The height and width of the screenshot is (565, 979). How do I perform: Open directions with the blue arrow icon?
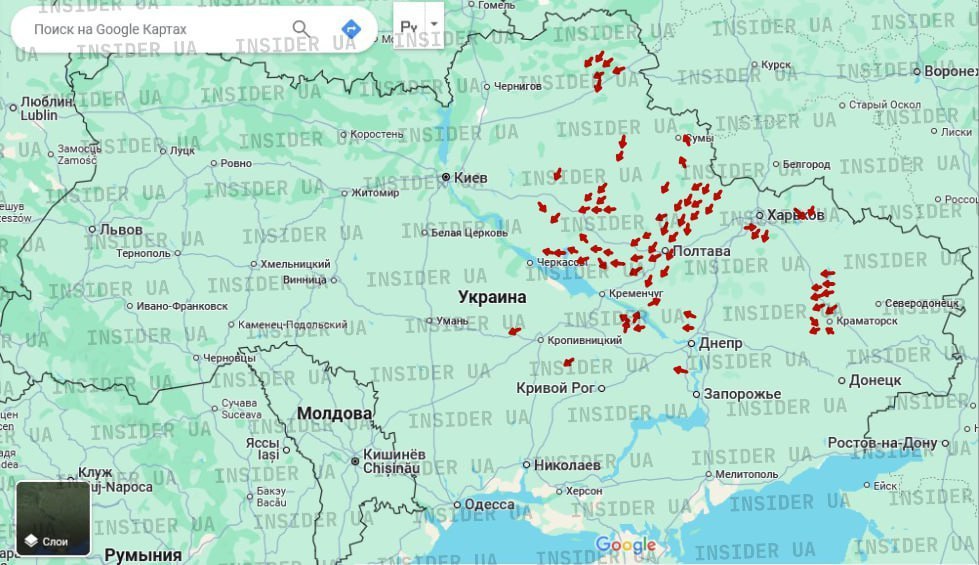(350, 29)
